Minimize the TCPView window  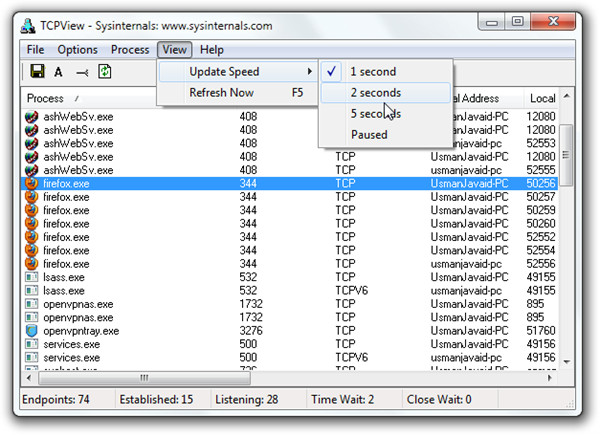[491, 22]
